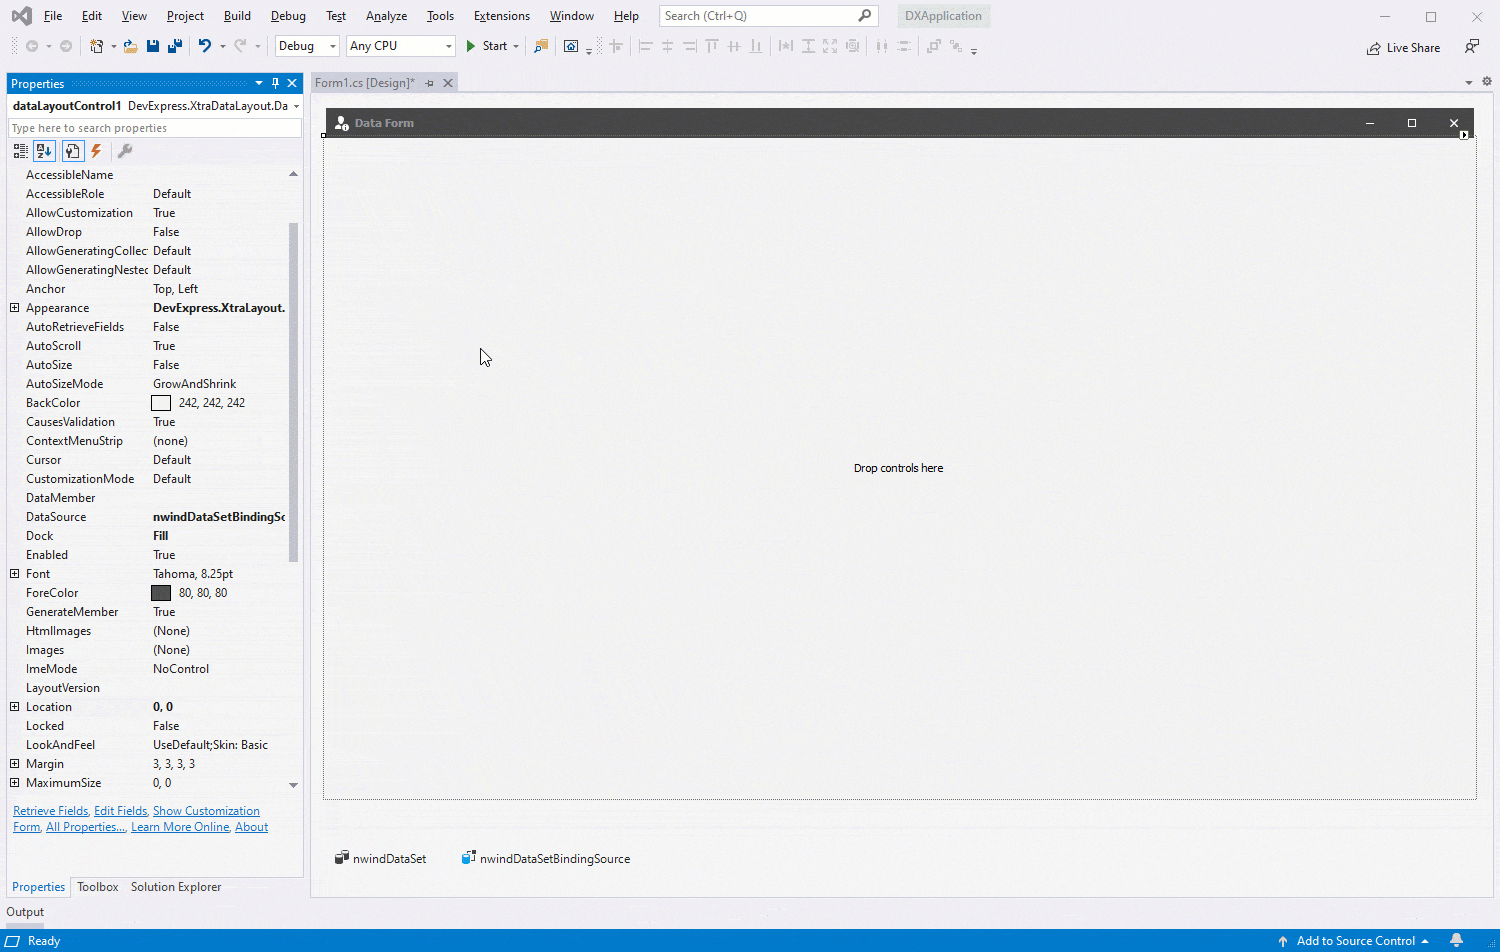Viewport: 1500px width, 952px height.
Task: Switch to the Solution Explorer tab
Action: pyautogui.click(x=176, y=887)
